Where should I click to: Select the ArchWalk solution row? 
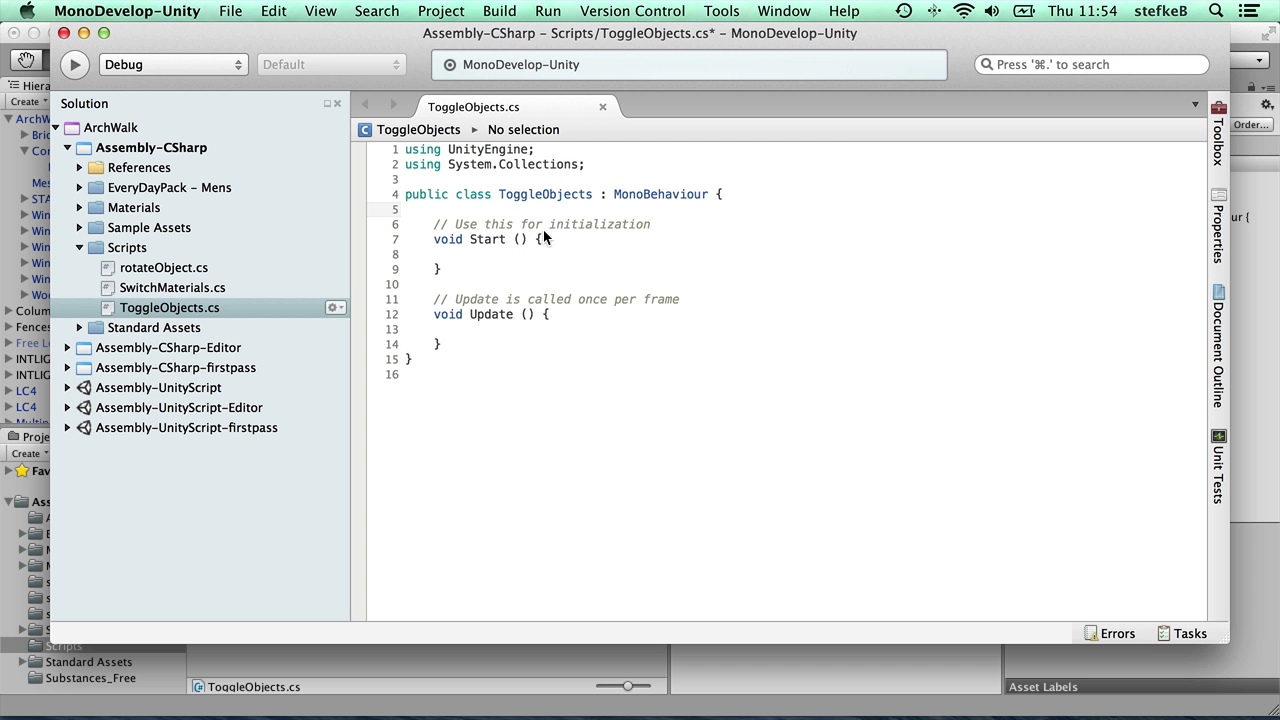(200, 128)
